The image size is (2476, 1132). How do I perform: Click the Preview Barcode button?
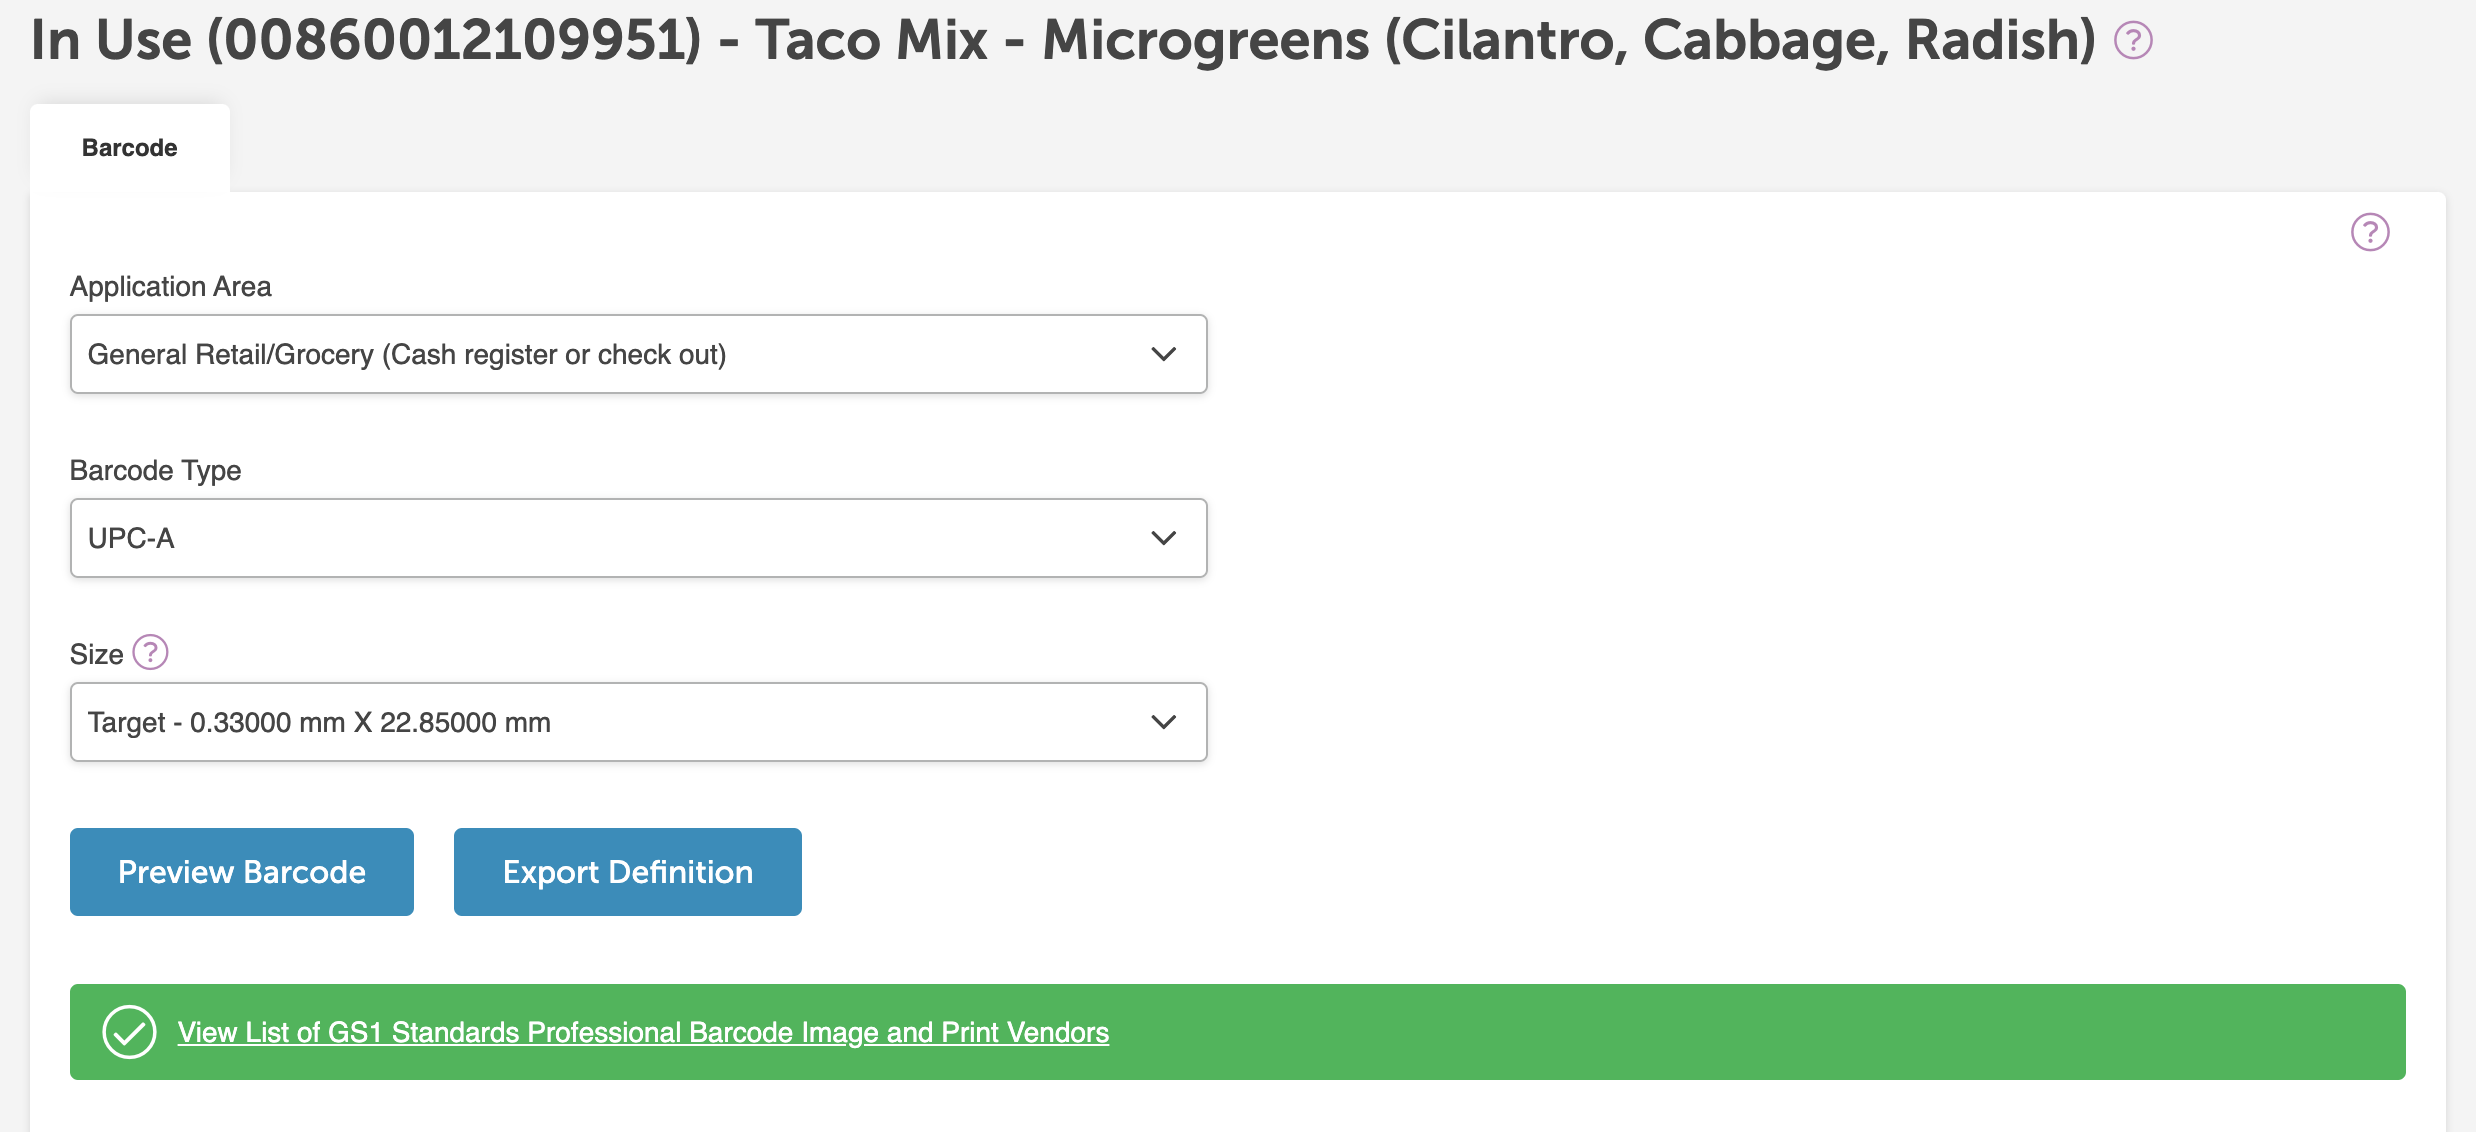(x=240, y=871)
